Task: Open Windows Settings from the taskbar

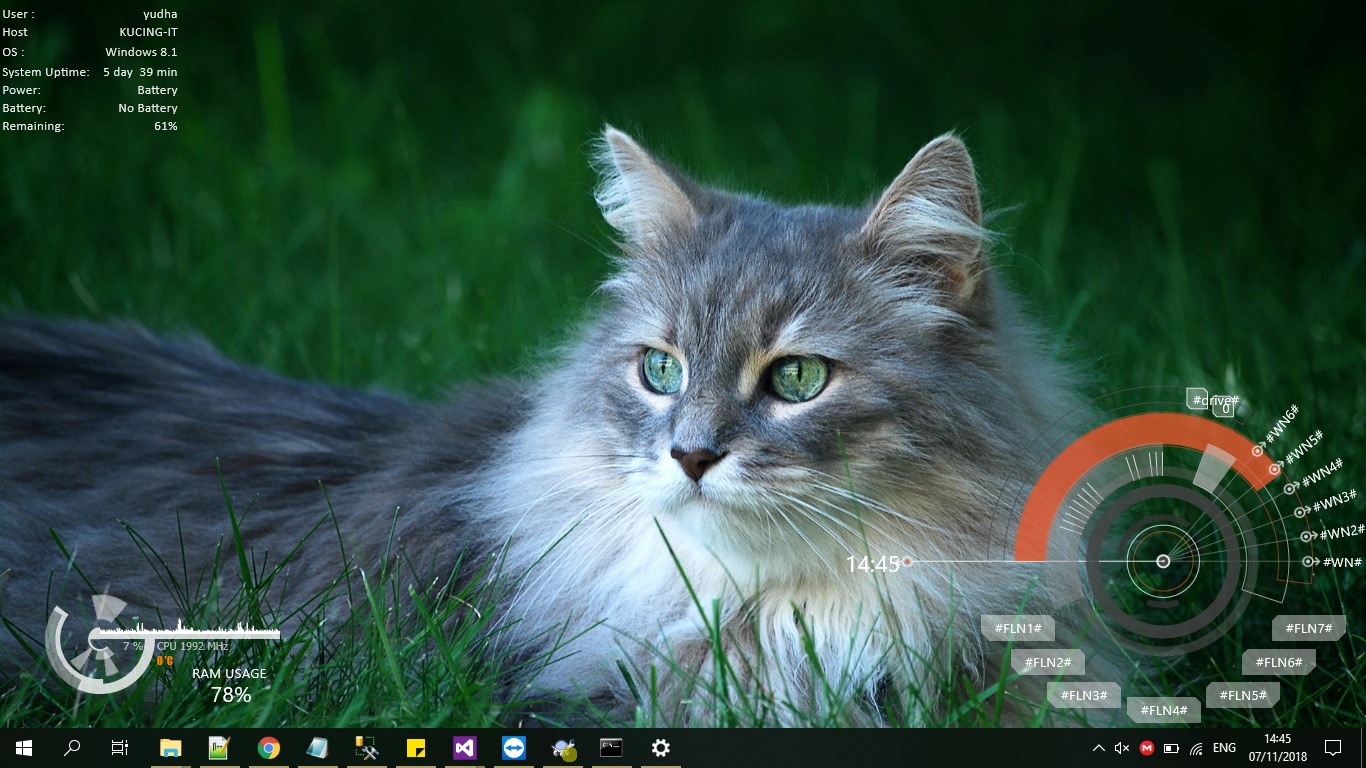Action: [x=660, y=747]
